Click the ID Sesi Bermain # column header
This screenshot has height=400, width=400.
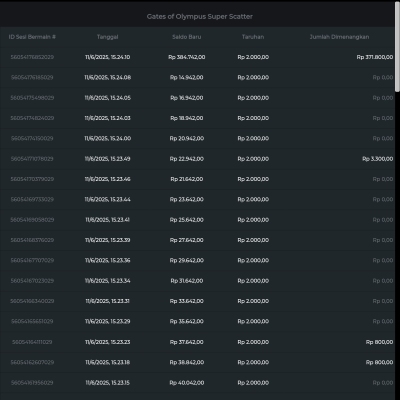(32, 37)
